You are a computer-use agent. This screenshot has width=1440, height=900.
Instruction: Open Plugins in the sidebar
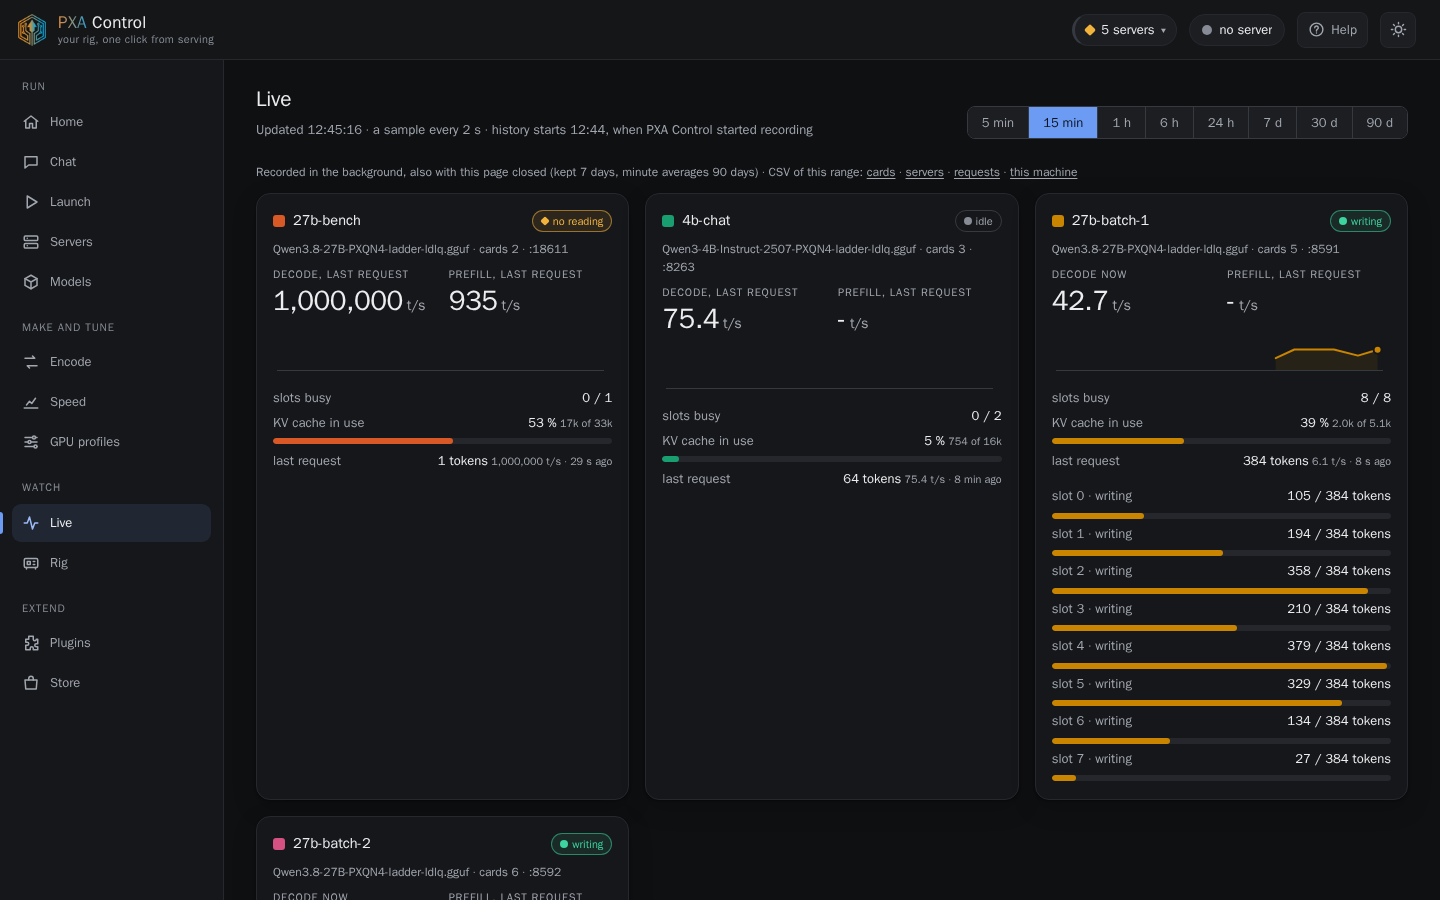click(111, 643)
